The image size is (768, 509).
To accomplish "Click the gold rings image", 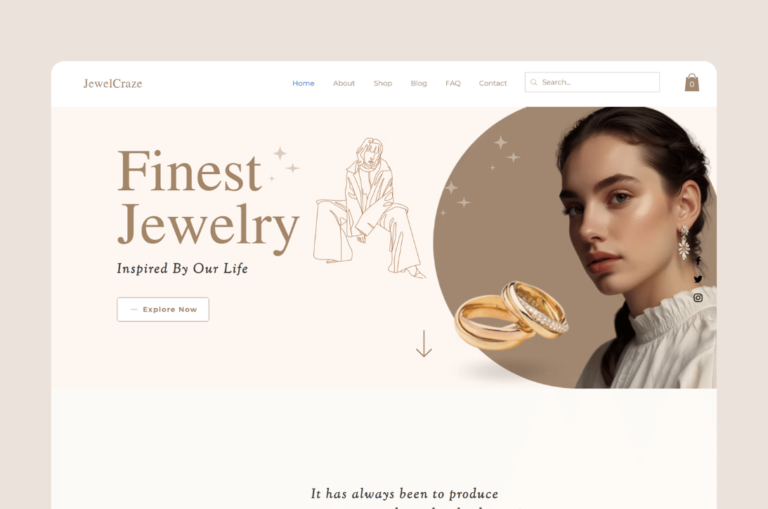I will (x=511, y=315).
